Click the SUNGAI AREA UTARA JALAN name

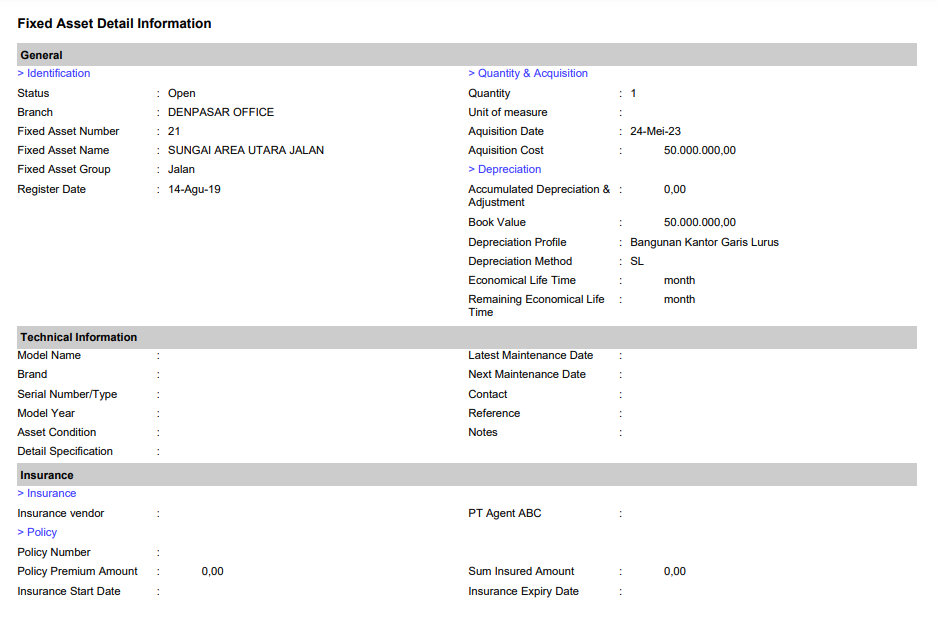(245, 150)
